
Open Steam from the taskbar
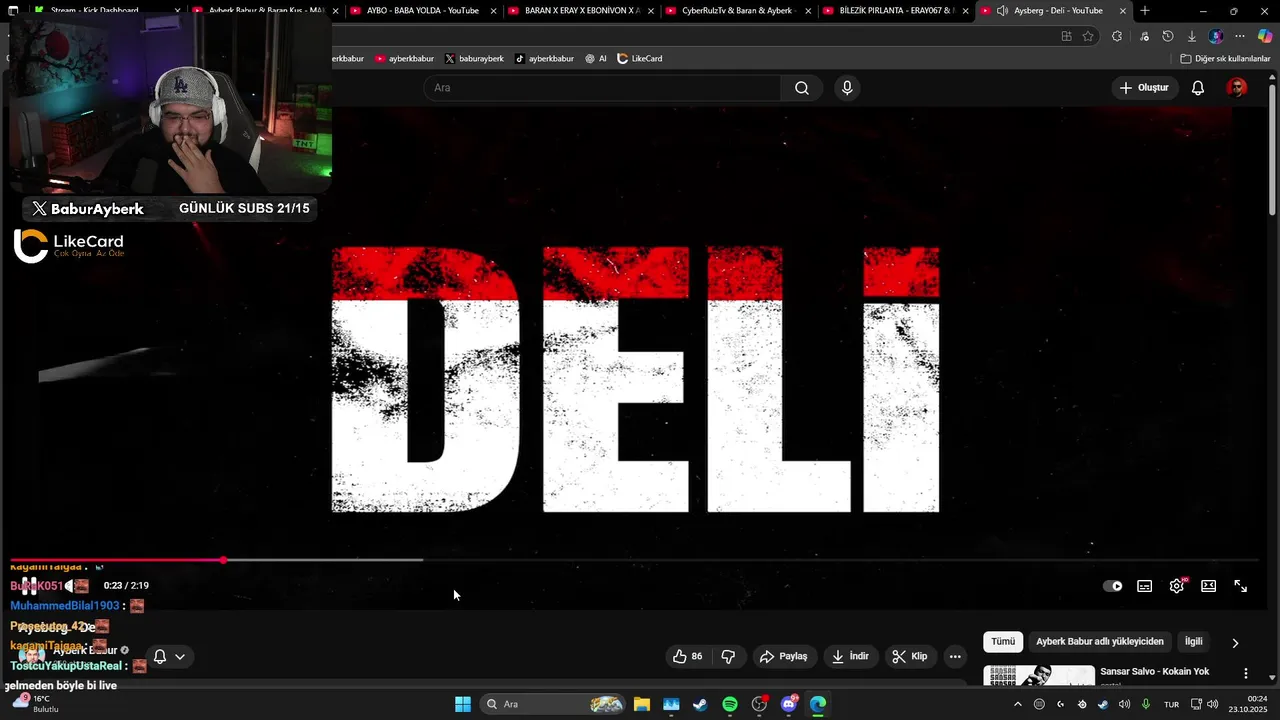click(x=700, y=704)
